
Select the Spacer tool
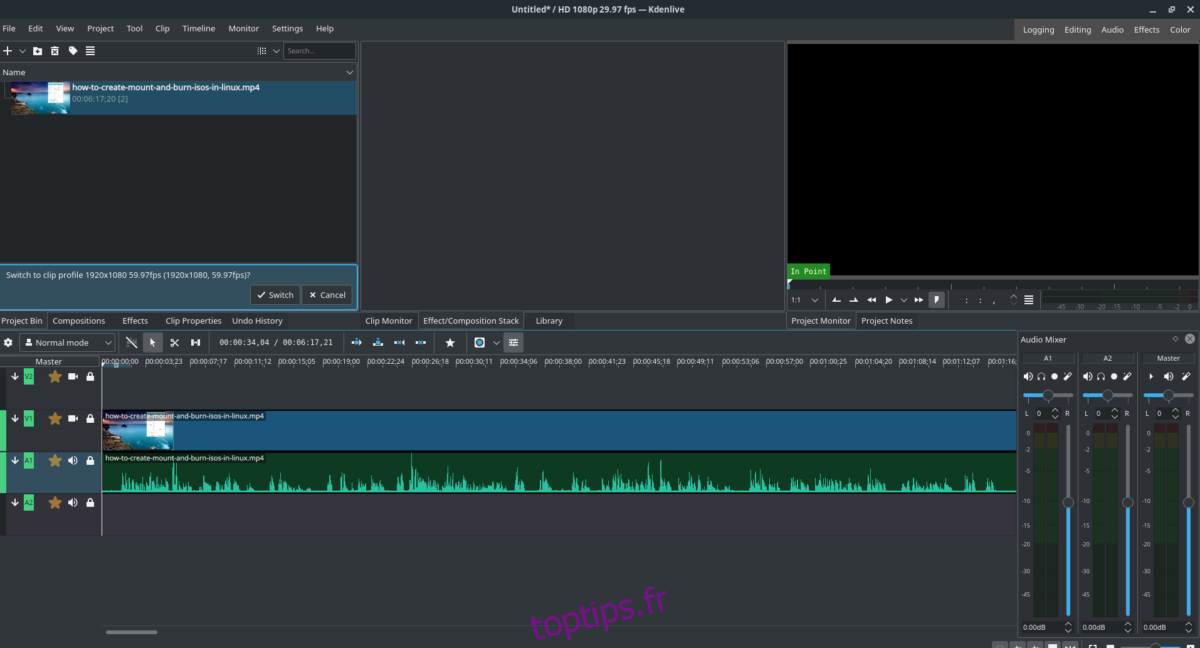[196, 342]
